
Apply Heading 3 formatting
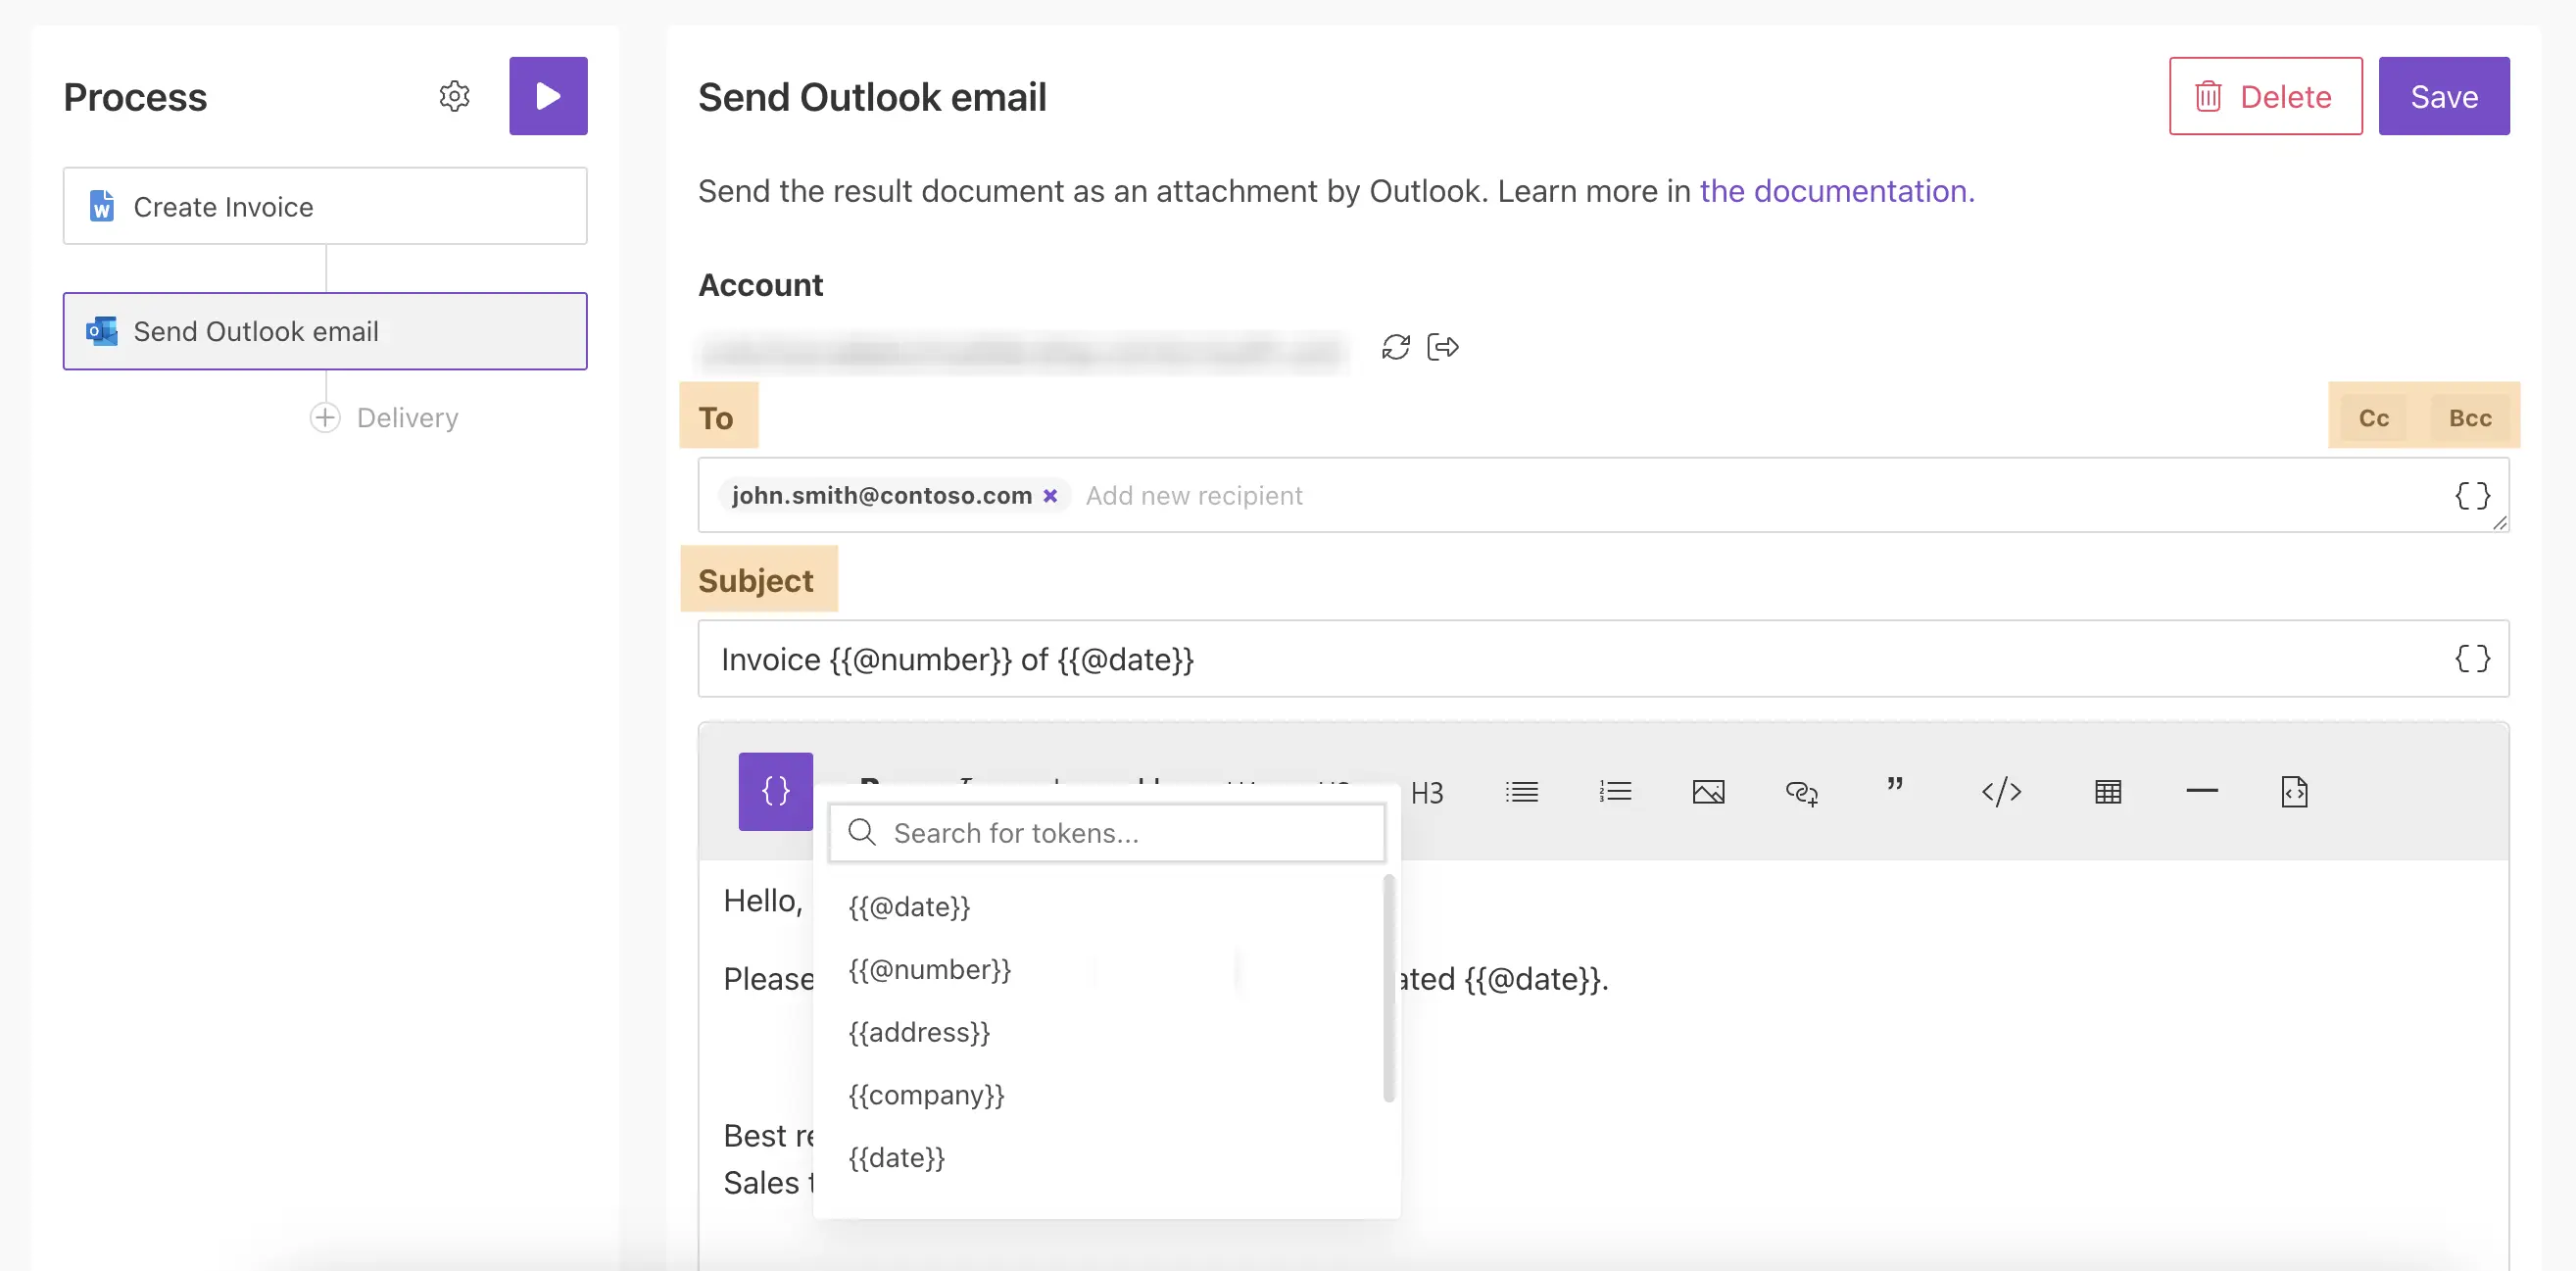click(x=1427, y=793)
